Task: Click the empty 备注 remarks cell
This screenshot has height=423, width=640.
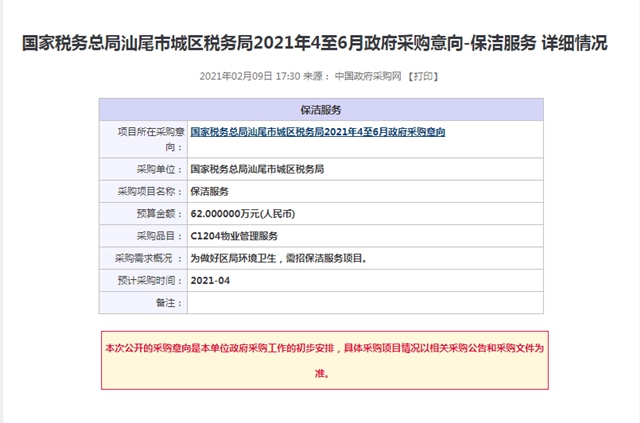Action: pos(364,302)
